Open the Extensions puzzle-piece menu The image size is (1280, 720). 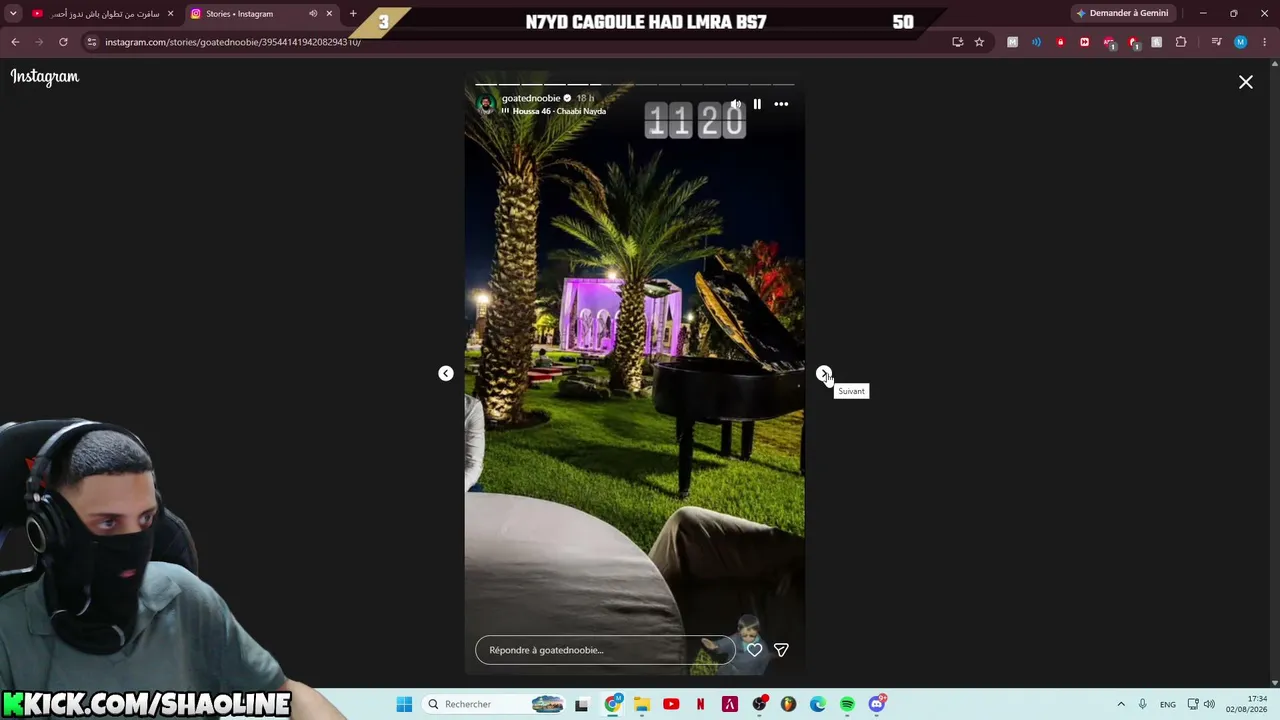[x=1181, y=42]
